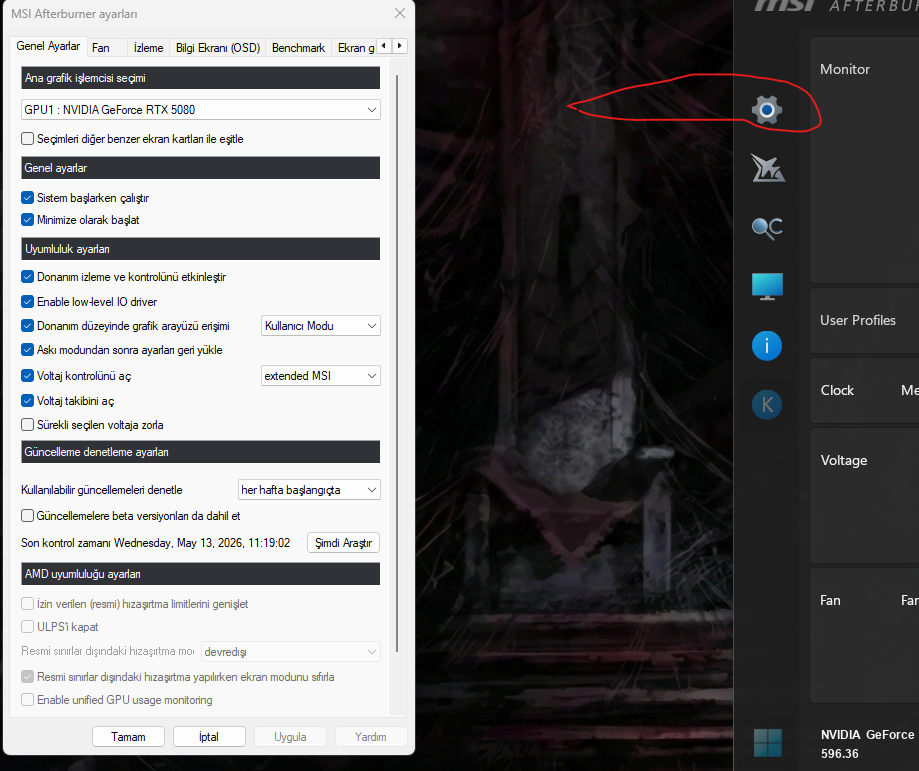This screenshot has width=919, height=771.
Task: Toggle 'Donanım izleme ve kontrolünü etkinleştir'
Action: (28, 277)
